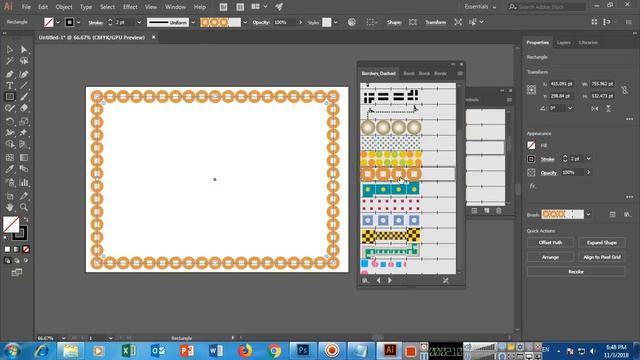
Task: Select the Selection tool arrow
Action: pyautogui.click(x=10, y=49)
